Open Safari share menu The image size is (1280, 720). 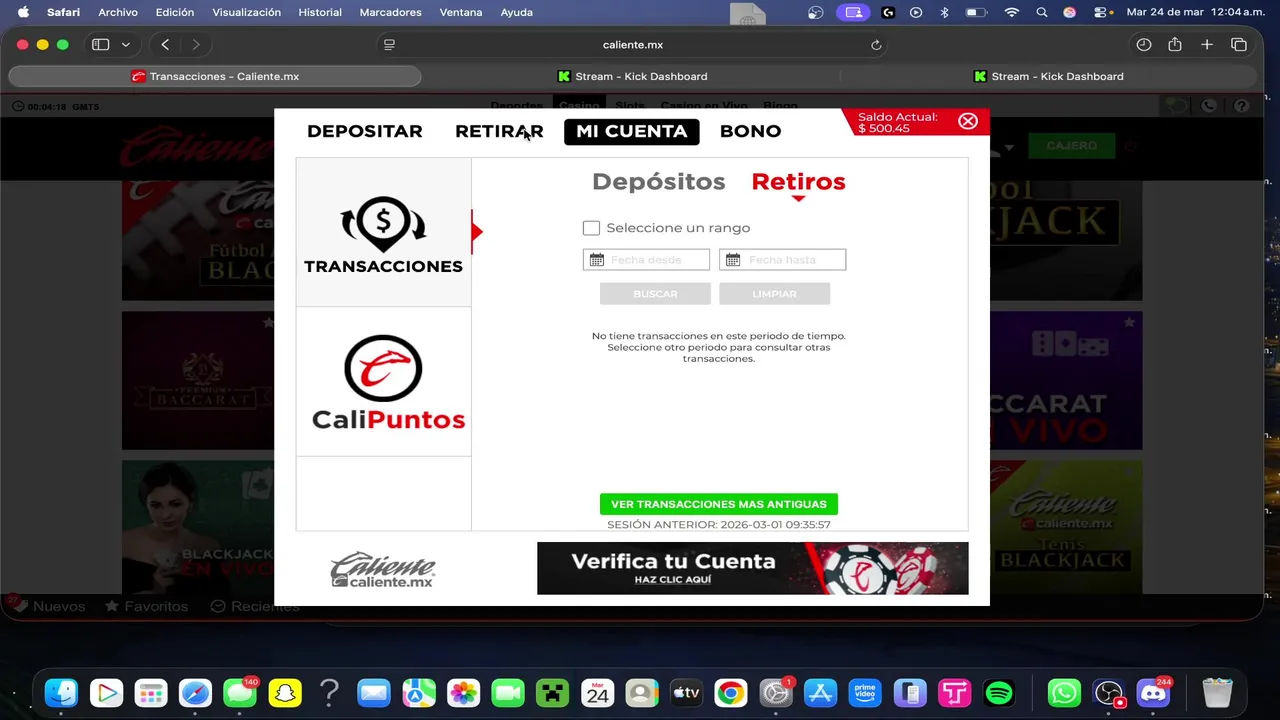(1175, 45)
